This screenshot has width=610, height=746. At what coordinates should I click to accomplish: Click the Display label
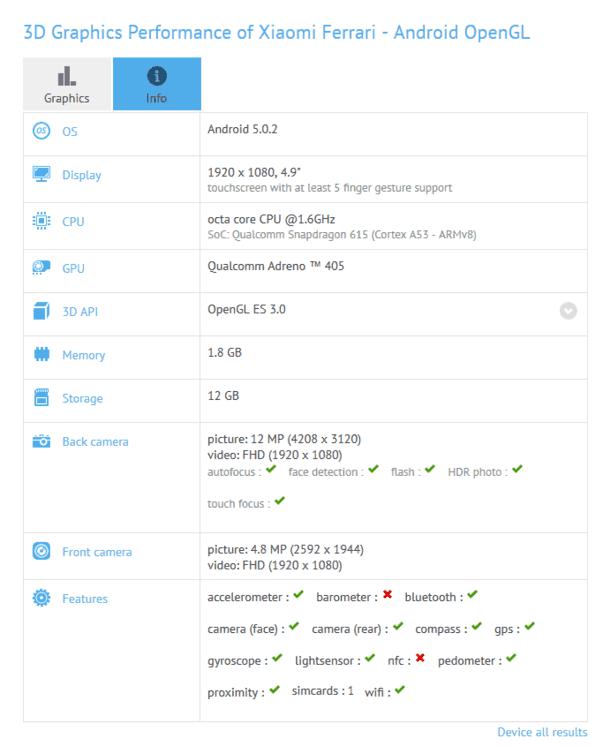click(x=82, y=175)
